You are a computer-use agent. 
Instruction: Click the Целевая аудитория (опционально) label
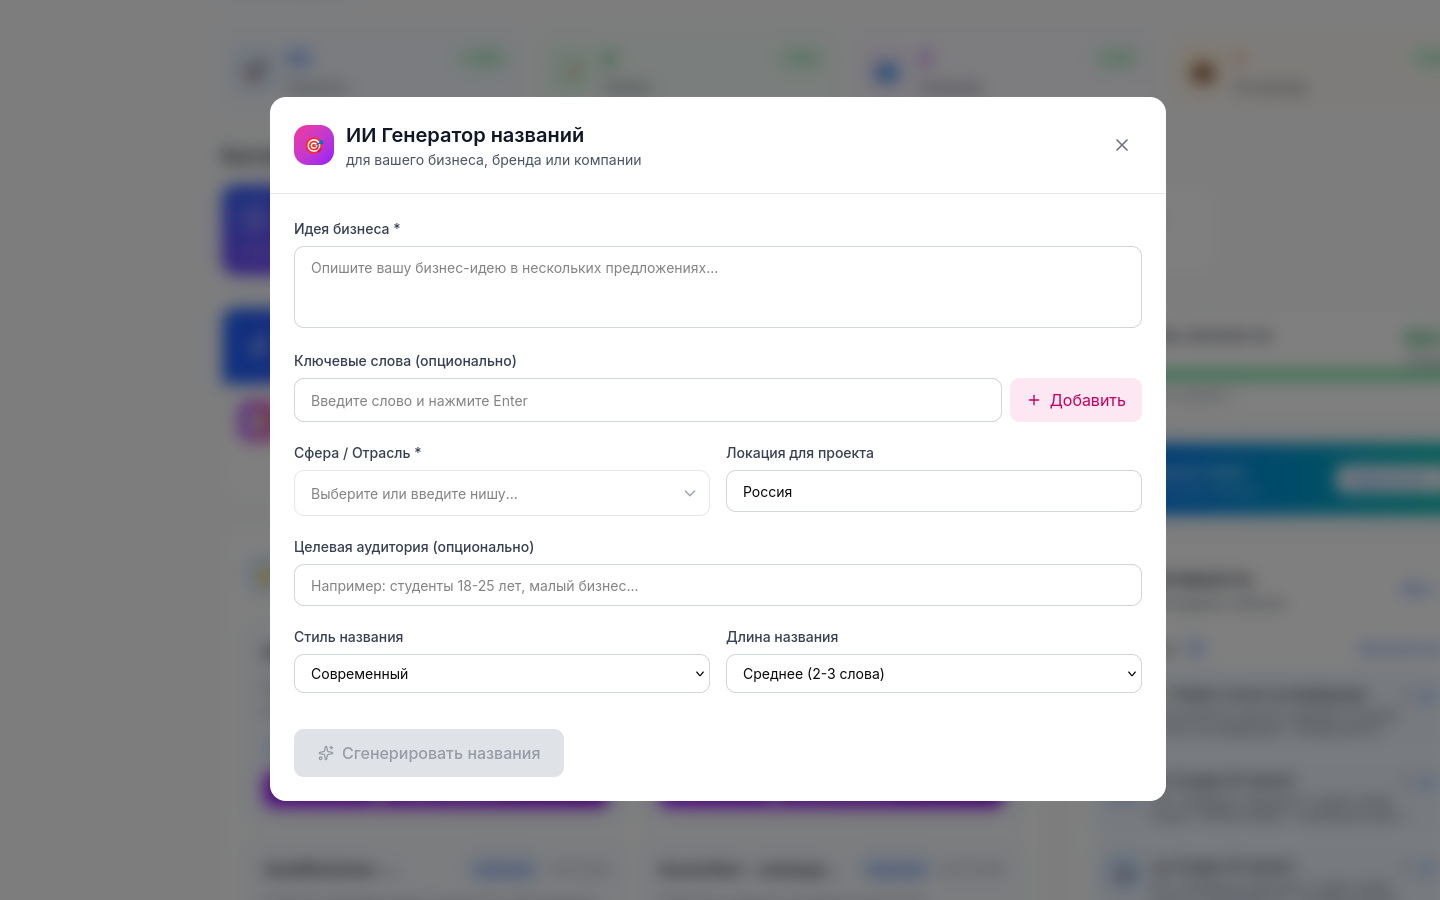(x=414, y=547)
